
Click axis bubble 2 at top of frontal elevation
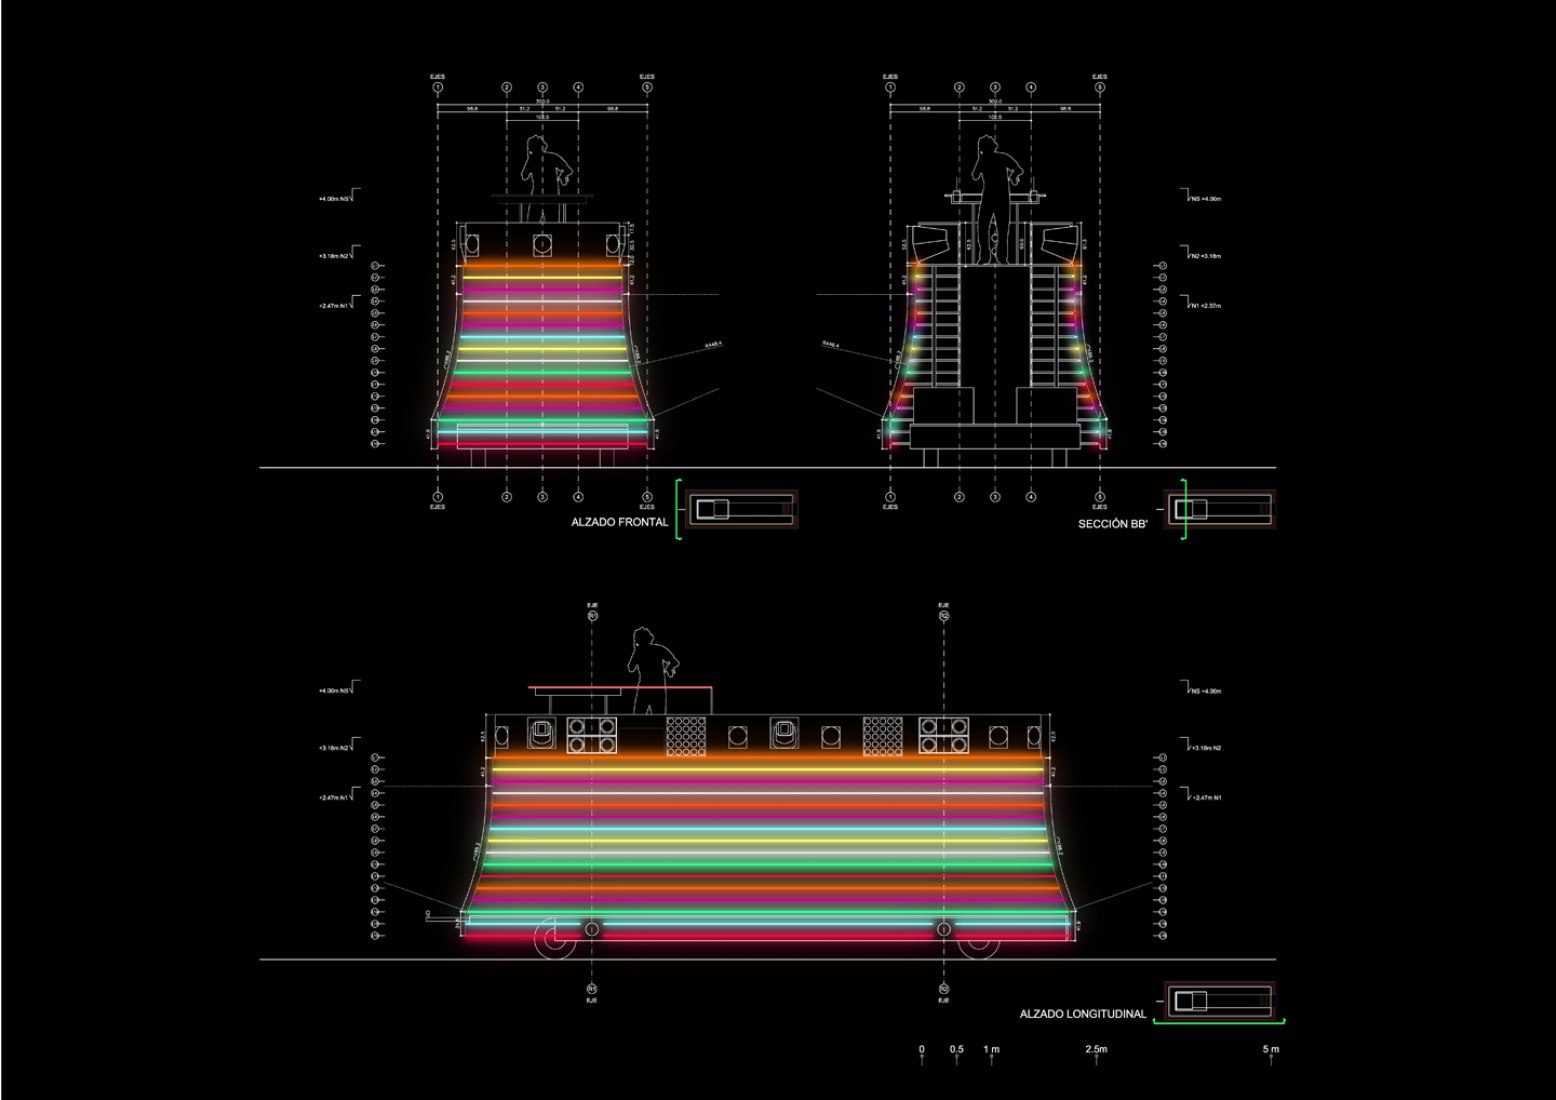(x=507, y=88)
